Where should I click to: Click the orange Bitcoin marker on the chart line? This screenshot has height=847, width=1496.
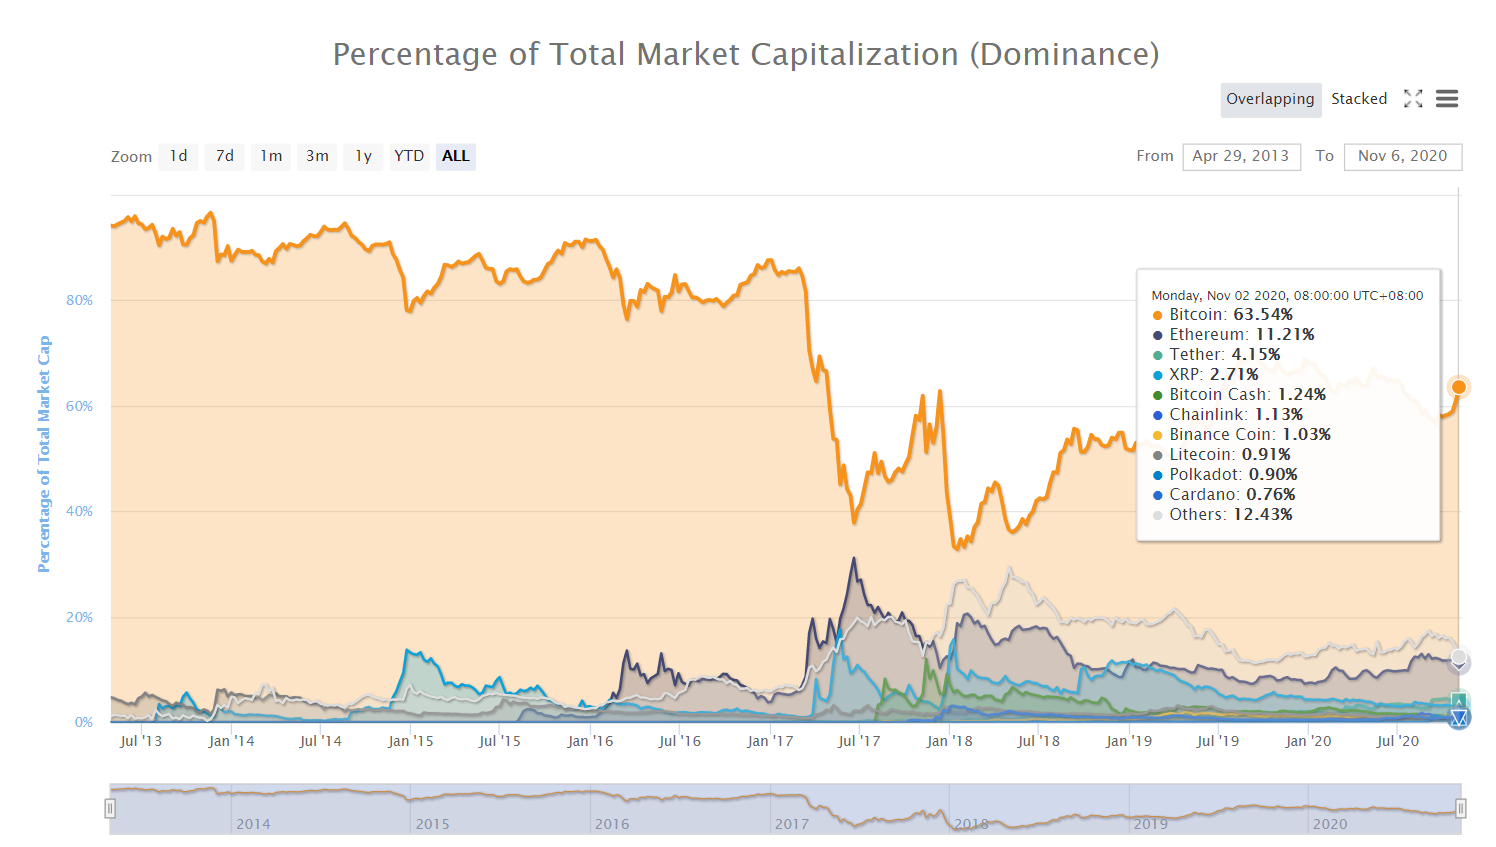1459,387
